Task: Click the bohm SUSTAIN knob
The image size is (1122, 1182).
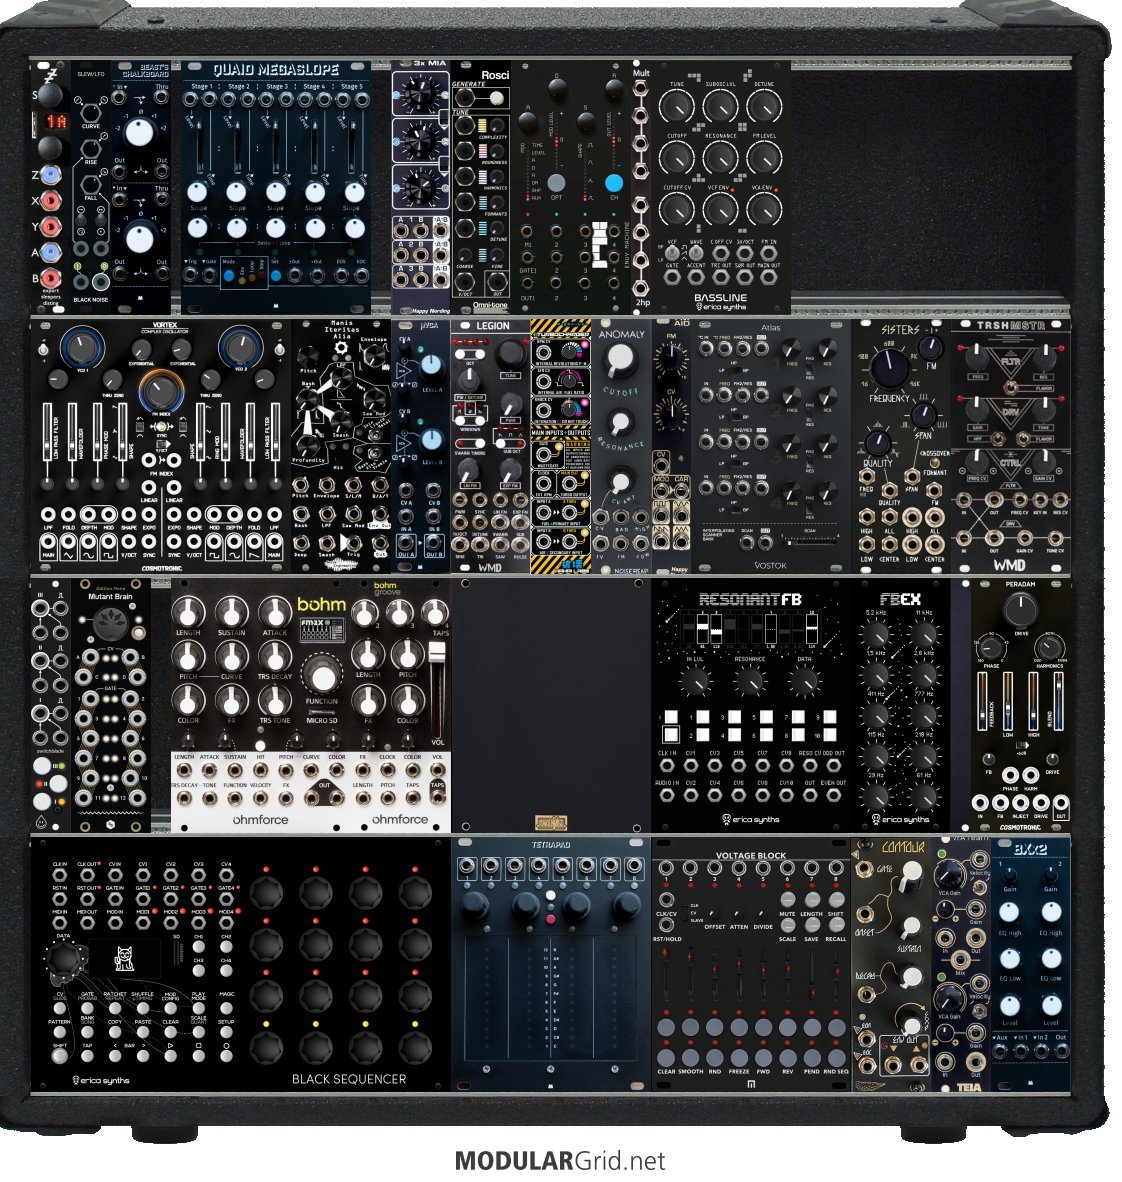Action: point(231,613)
